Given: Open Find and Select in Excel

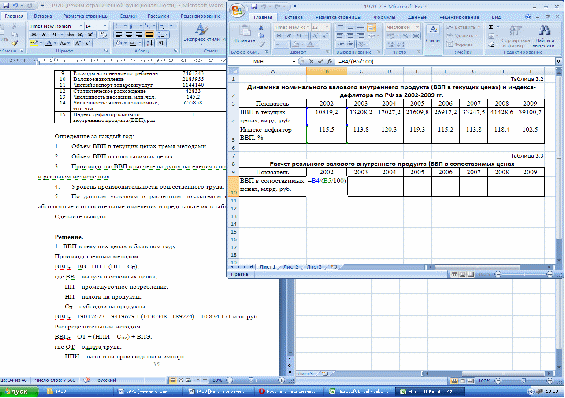Looking at the screenshot, I should coord(544,35).
